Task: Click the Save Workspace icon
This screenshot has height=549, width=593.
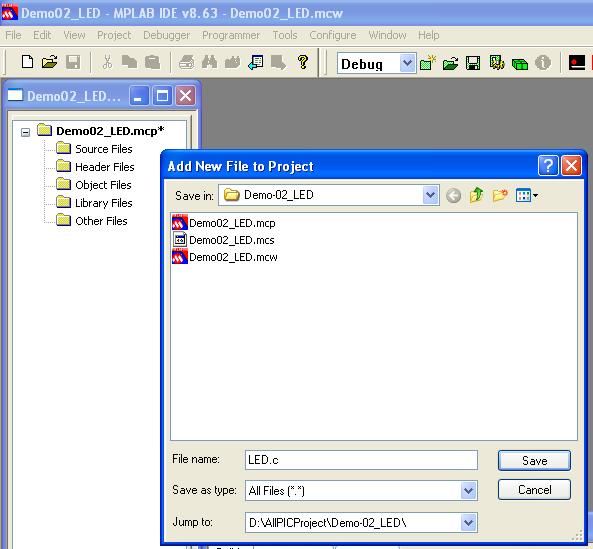Action: [x=473, y=63]
